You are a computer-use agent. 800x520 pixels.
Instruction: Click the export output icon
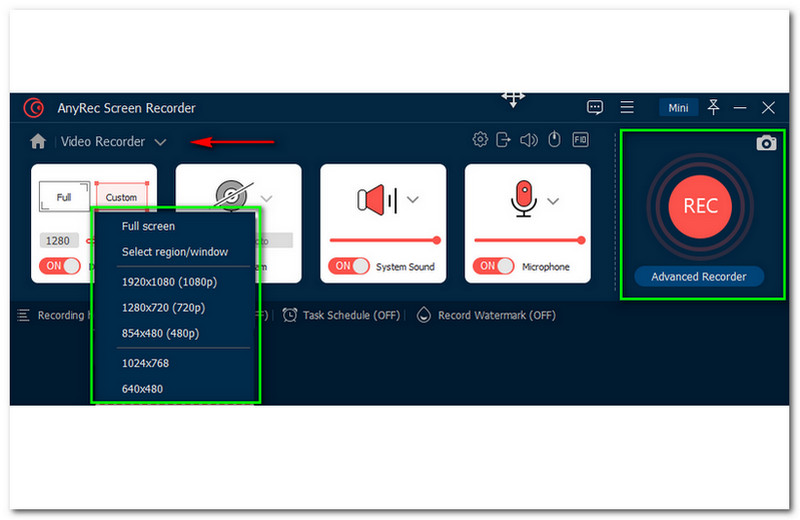click(x=503, y=139)
